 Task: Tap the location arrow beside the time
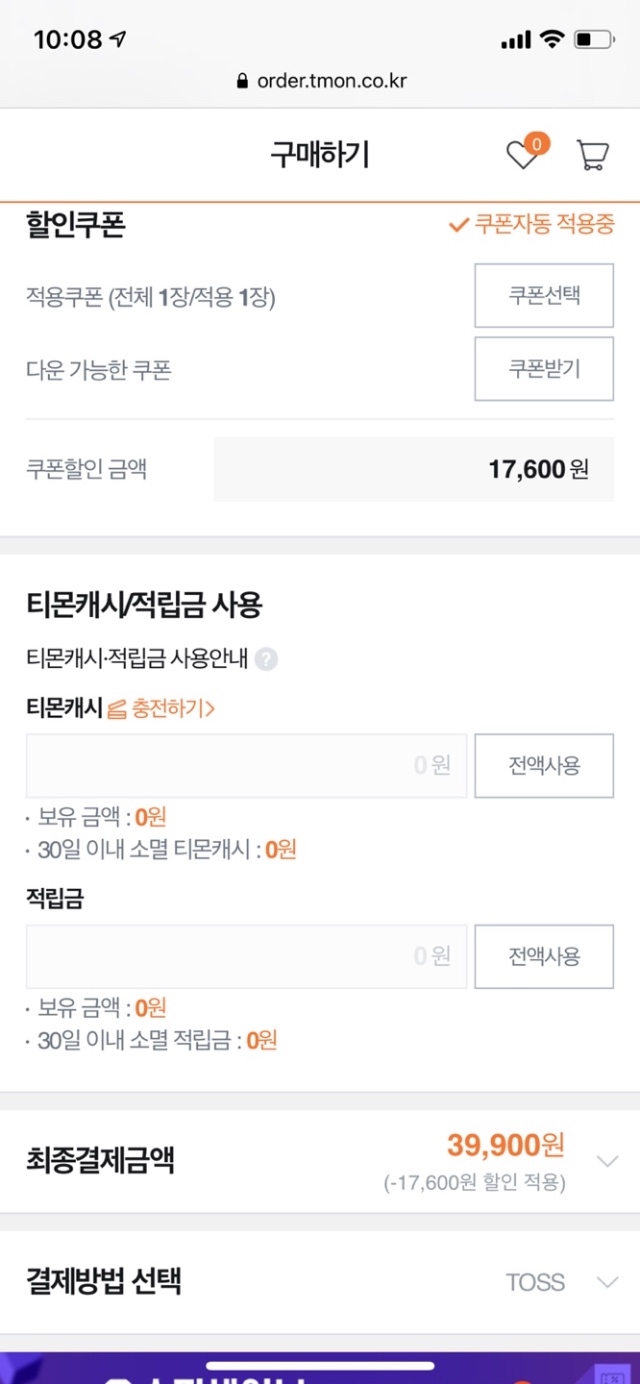tap(119, 40)
